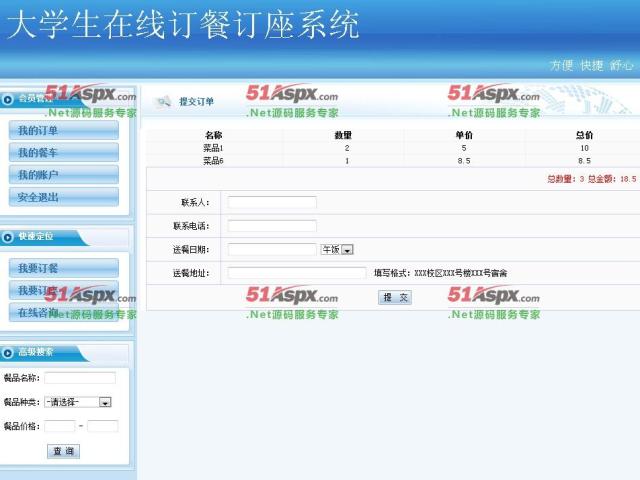Click the 总数量 总金额 summary text

tap(592, 179)
